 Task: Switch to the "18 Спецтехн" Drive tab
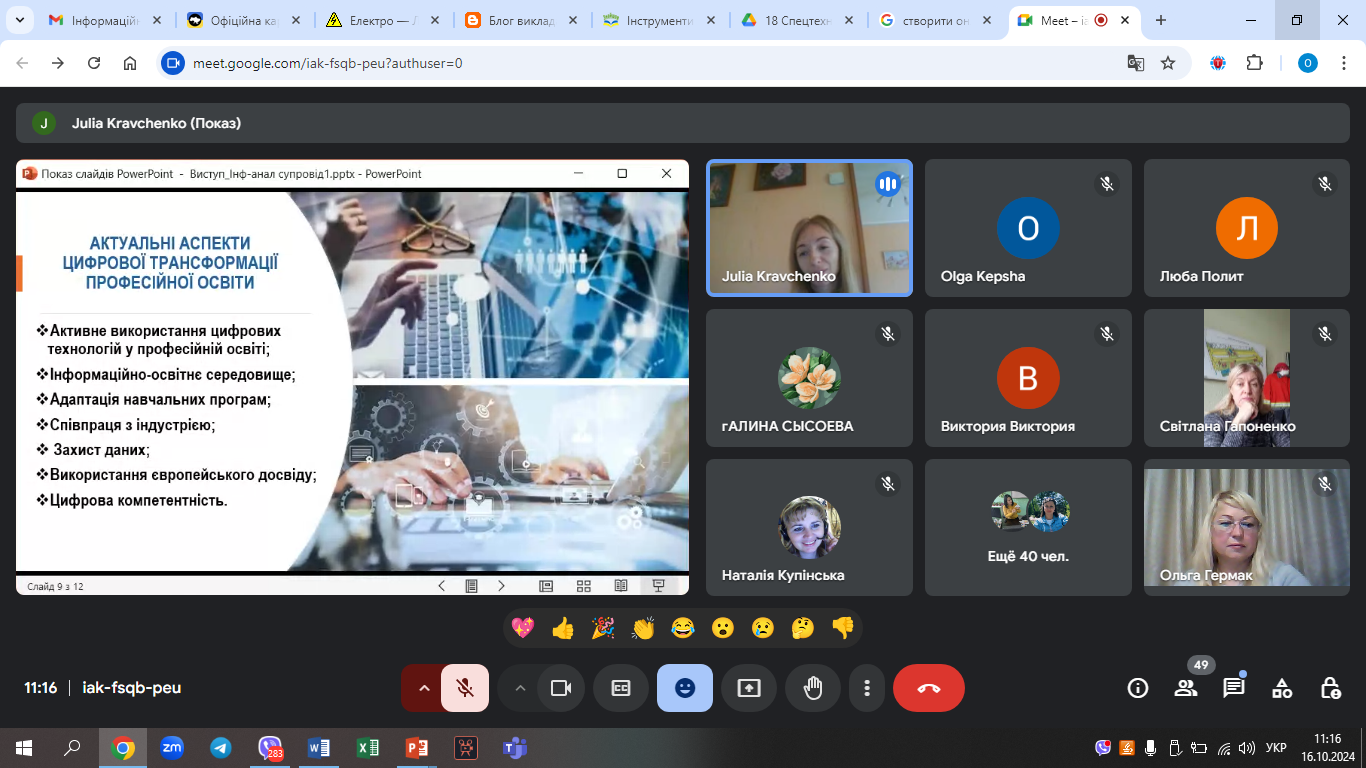[x=796, y=20]
